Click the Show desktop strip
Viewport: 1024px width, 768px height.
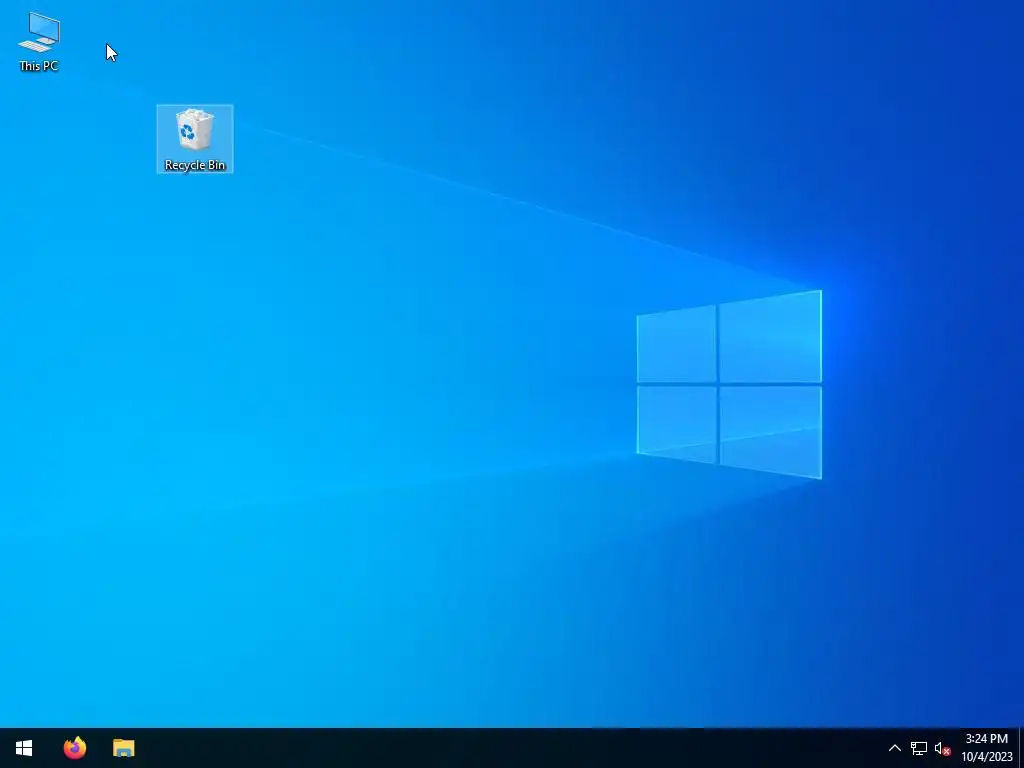click(x=1021, y=748)
